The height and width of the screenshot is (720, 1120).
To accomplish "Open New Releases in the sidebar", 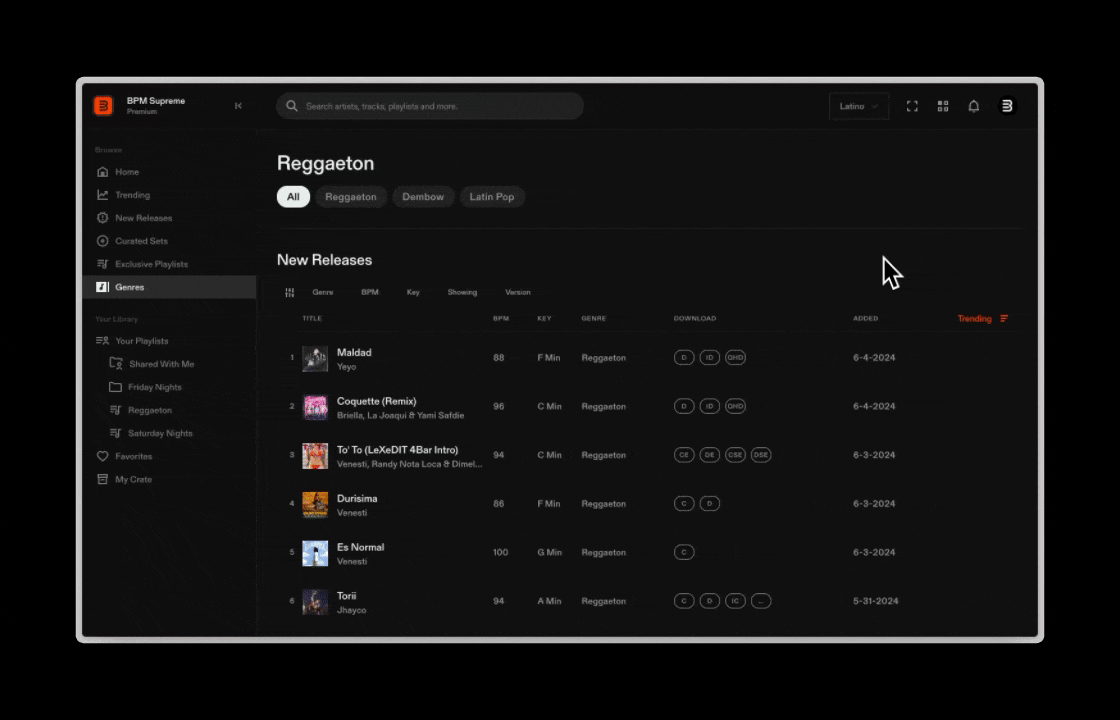I will (x=144, y=218).
